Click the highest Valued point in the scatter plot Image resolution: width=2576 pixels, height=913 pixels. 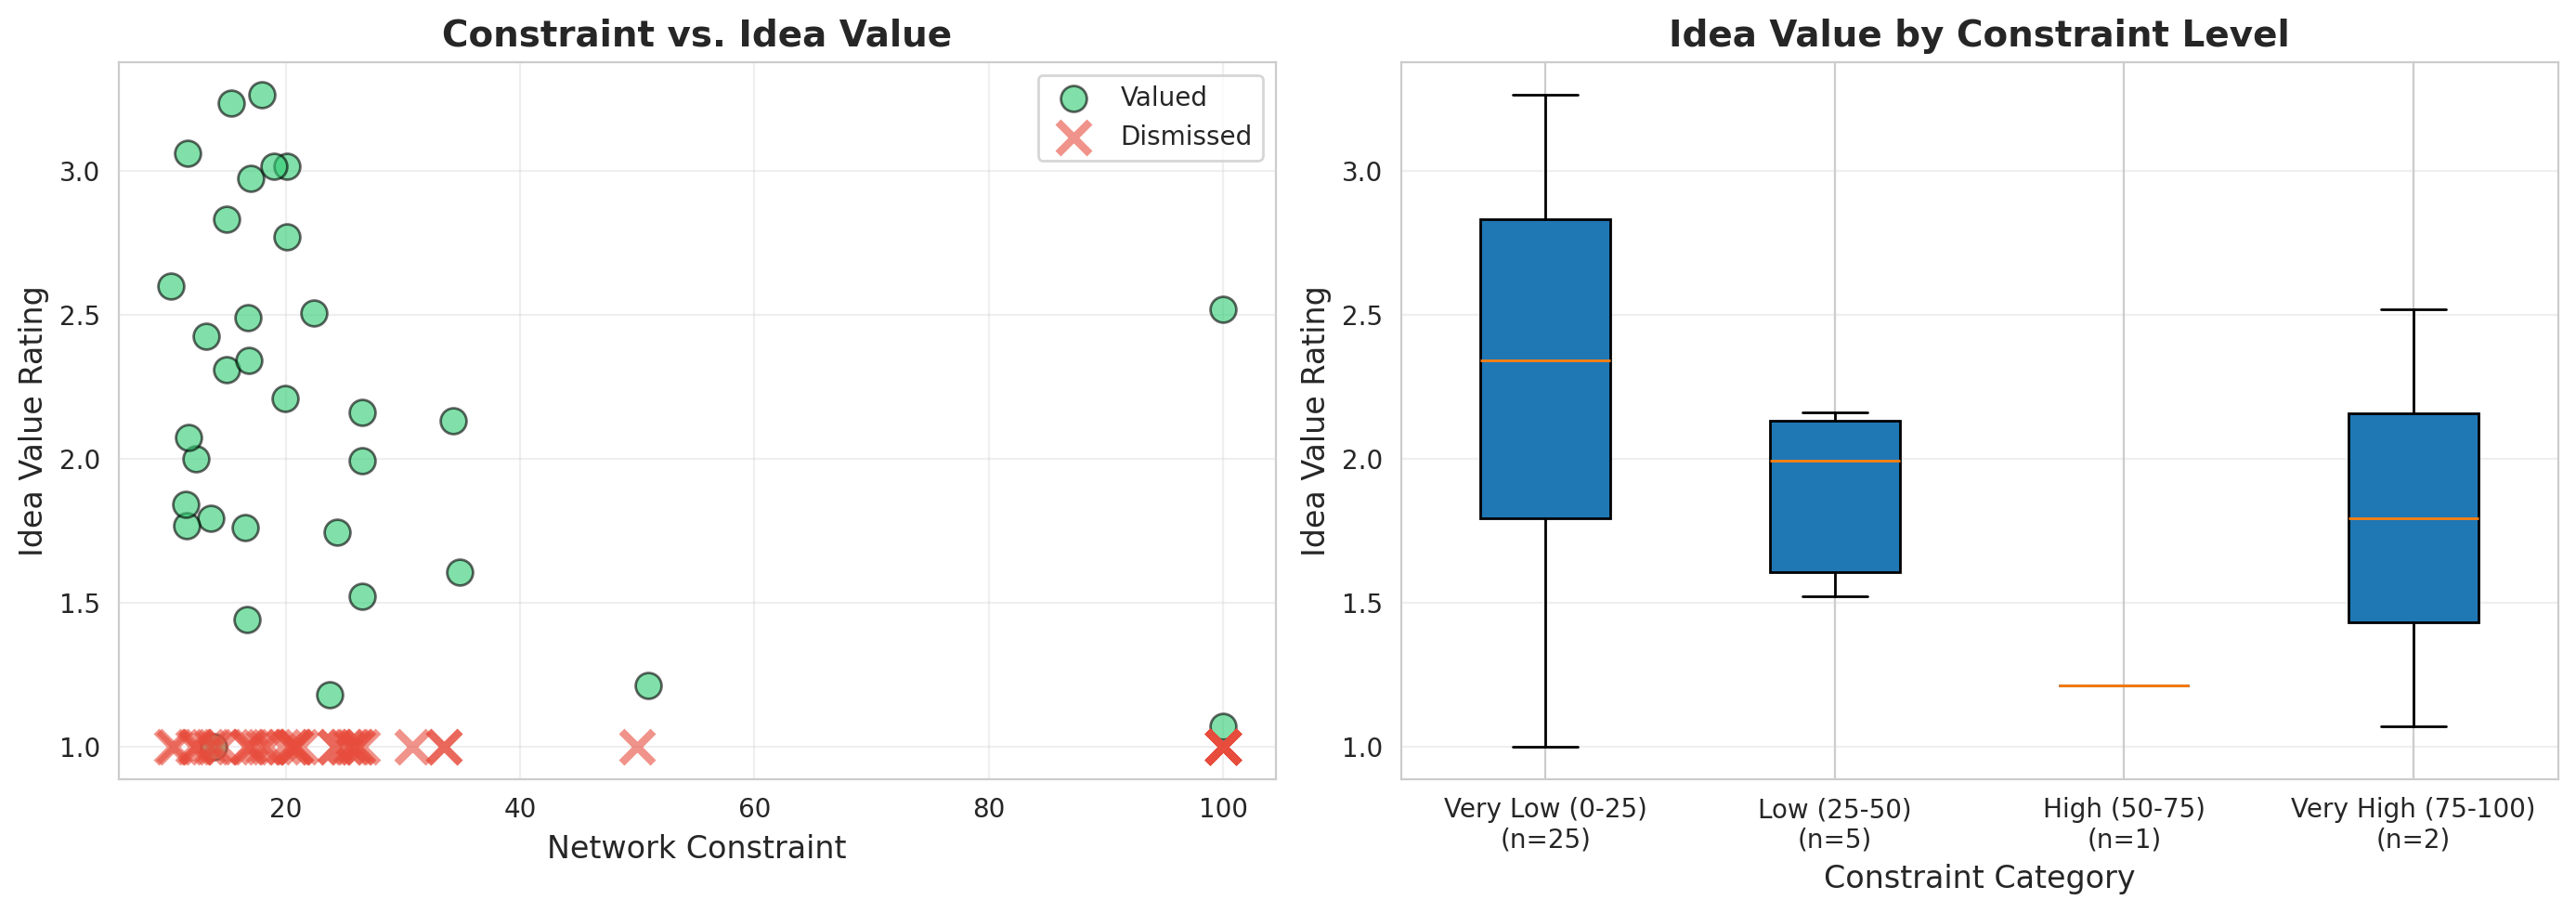click(x=262, y=96)
